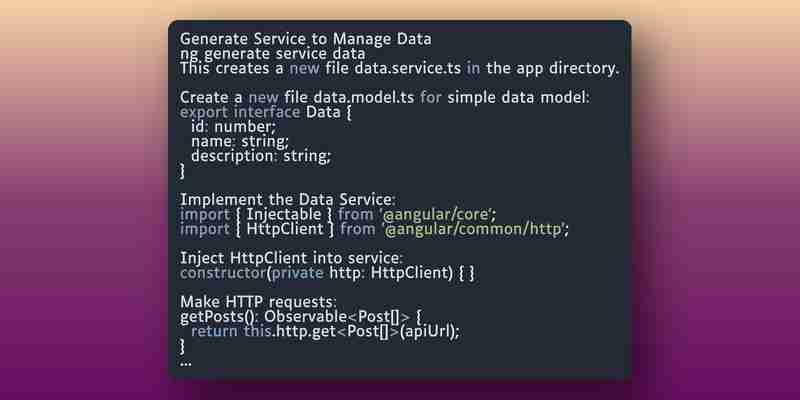Click the 'Implement the Data Service:' heading
Viewport: 800px width, 400px height.
click(x=288, y=199)
